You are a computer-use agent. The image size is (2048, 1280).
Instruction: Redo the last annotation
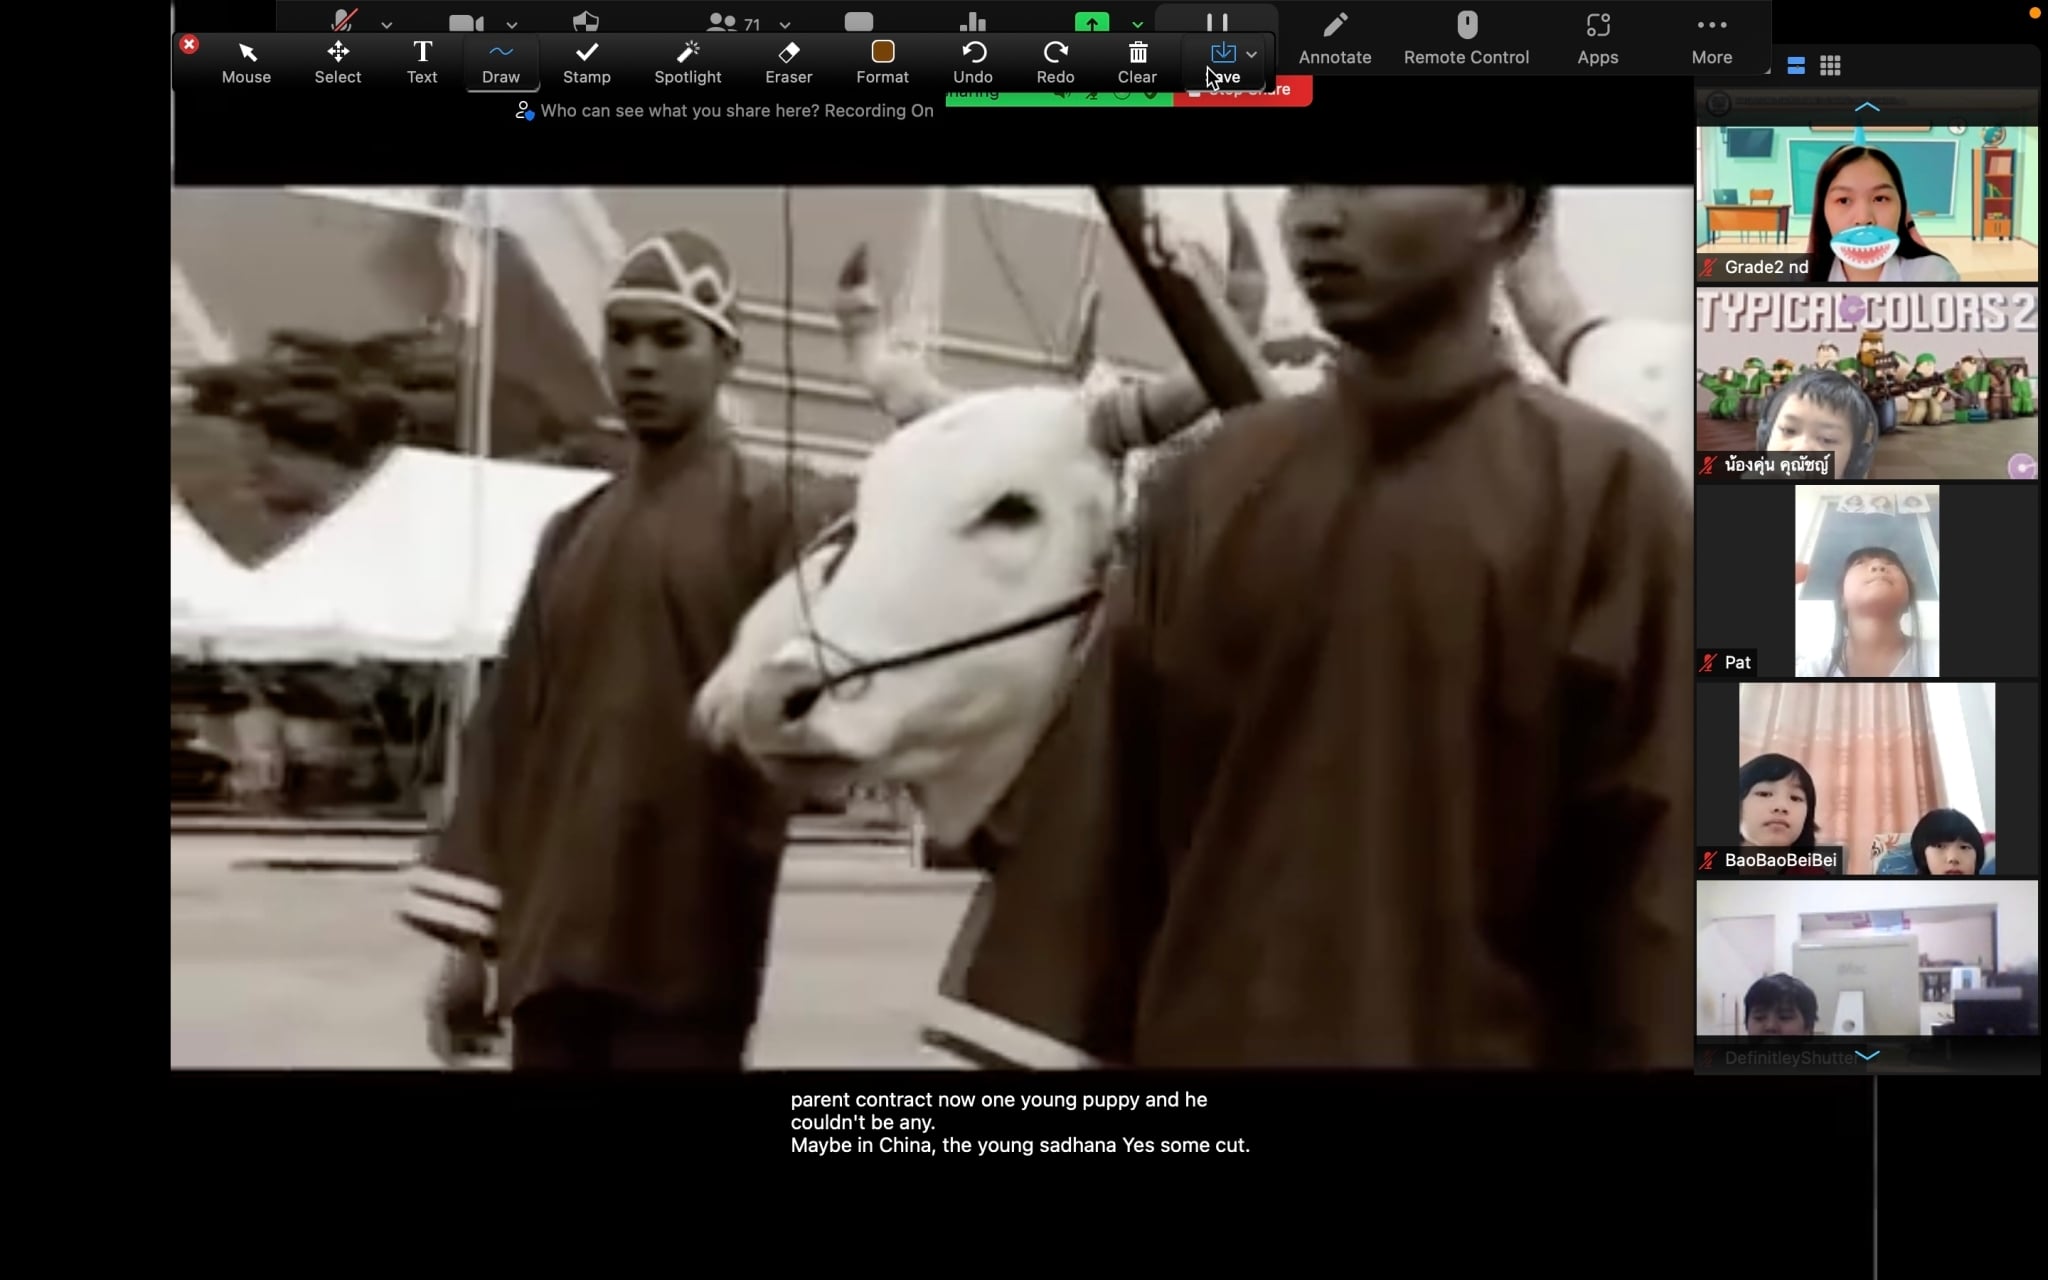(x=1055, y=61)
